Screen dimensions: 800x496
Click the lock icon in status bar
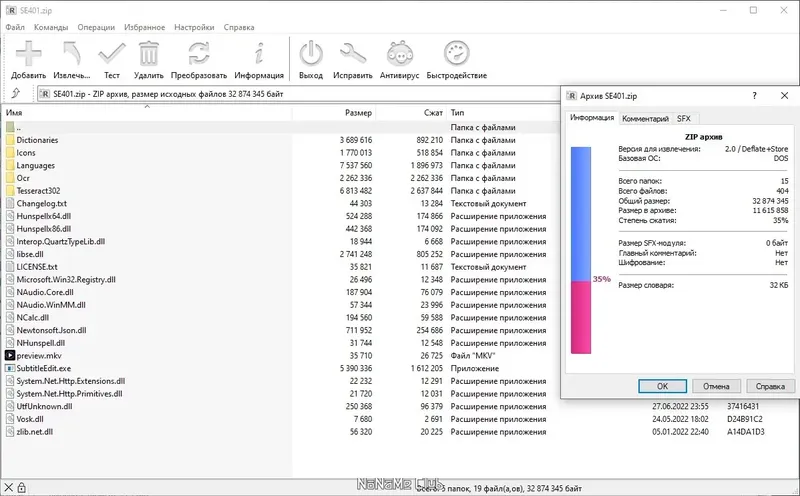click(x=21, y=487)
